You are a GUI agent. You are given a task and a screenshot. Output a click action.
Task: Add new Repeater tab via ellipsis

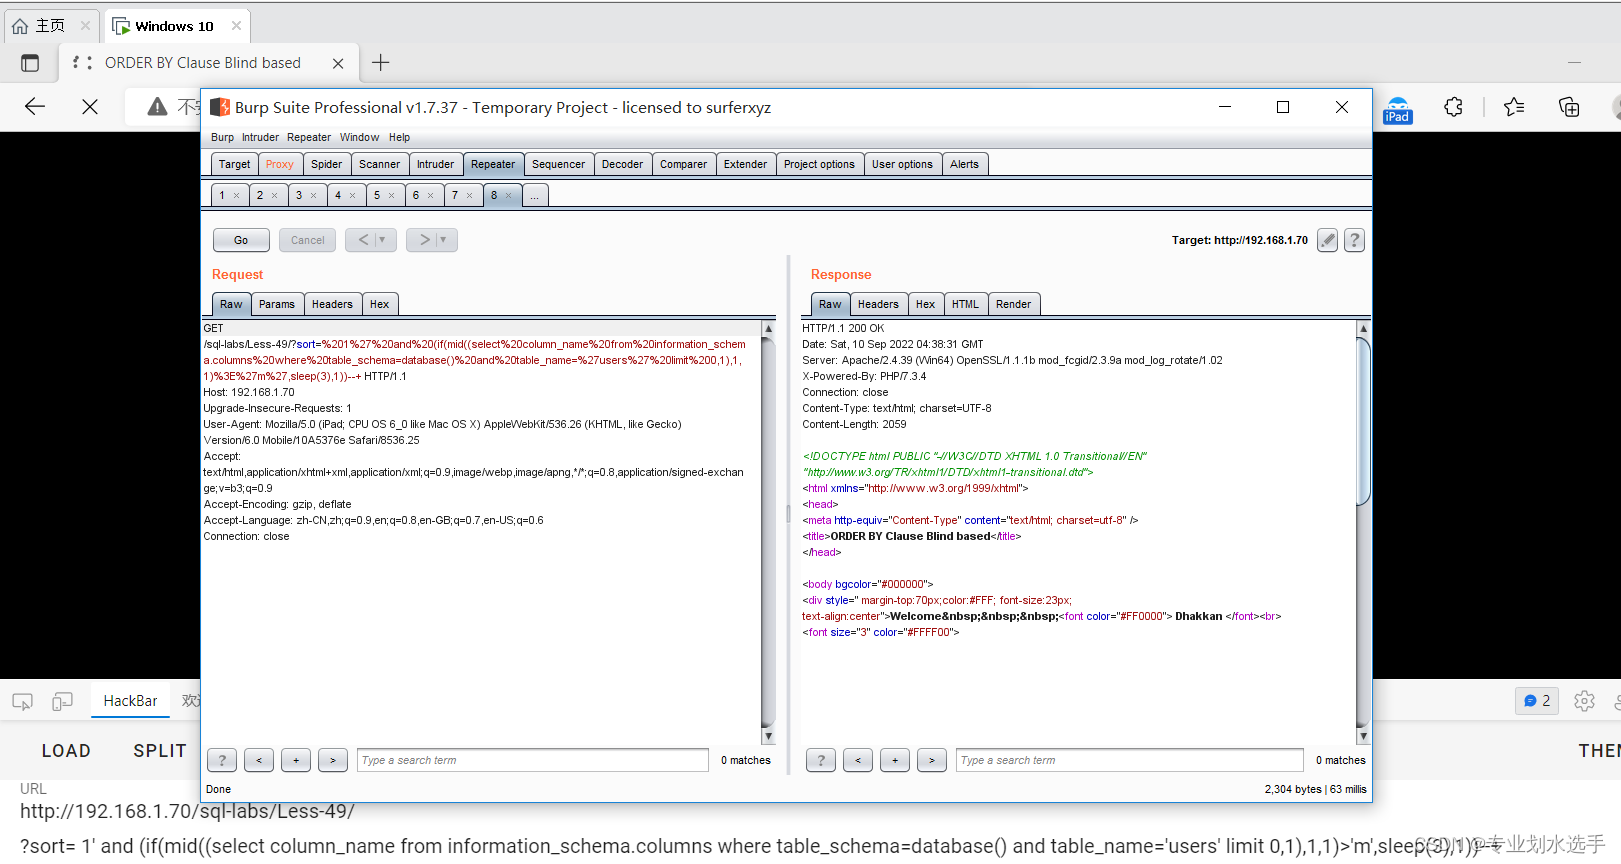point(535,196)
